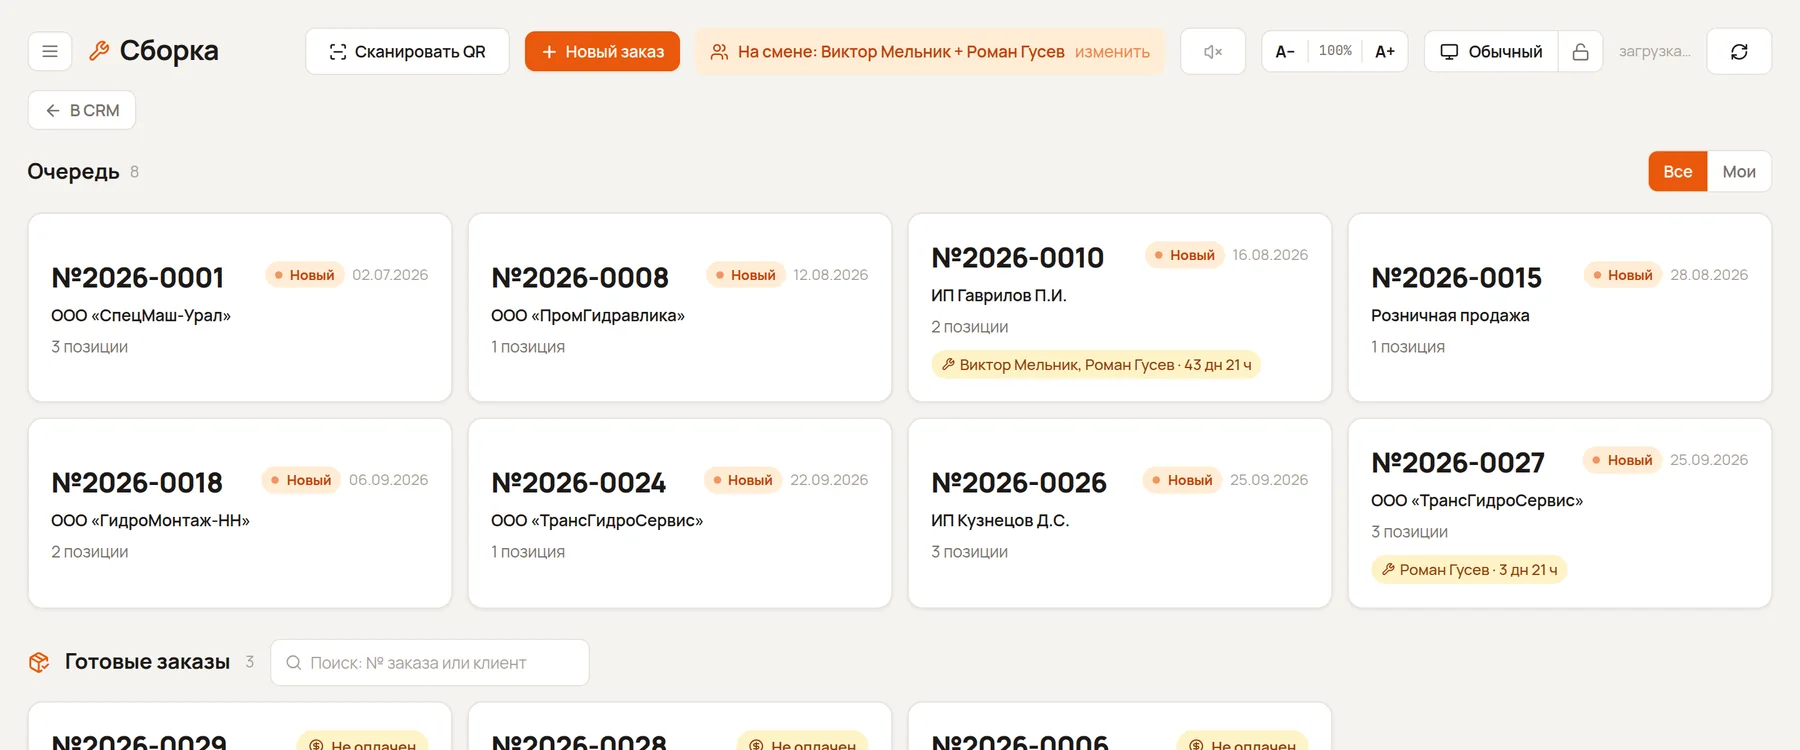The height and width of the screenshot is (750, 1800).
Task: Go back via В CRM button
Action: pyautogui.click(x=82, y=110)
